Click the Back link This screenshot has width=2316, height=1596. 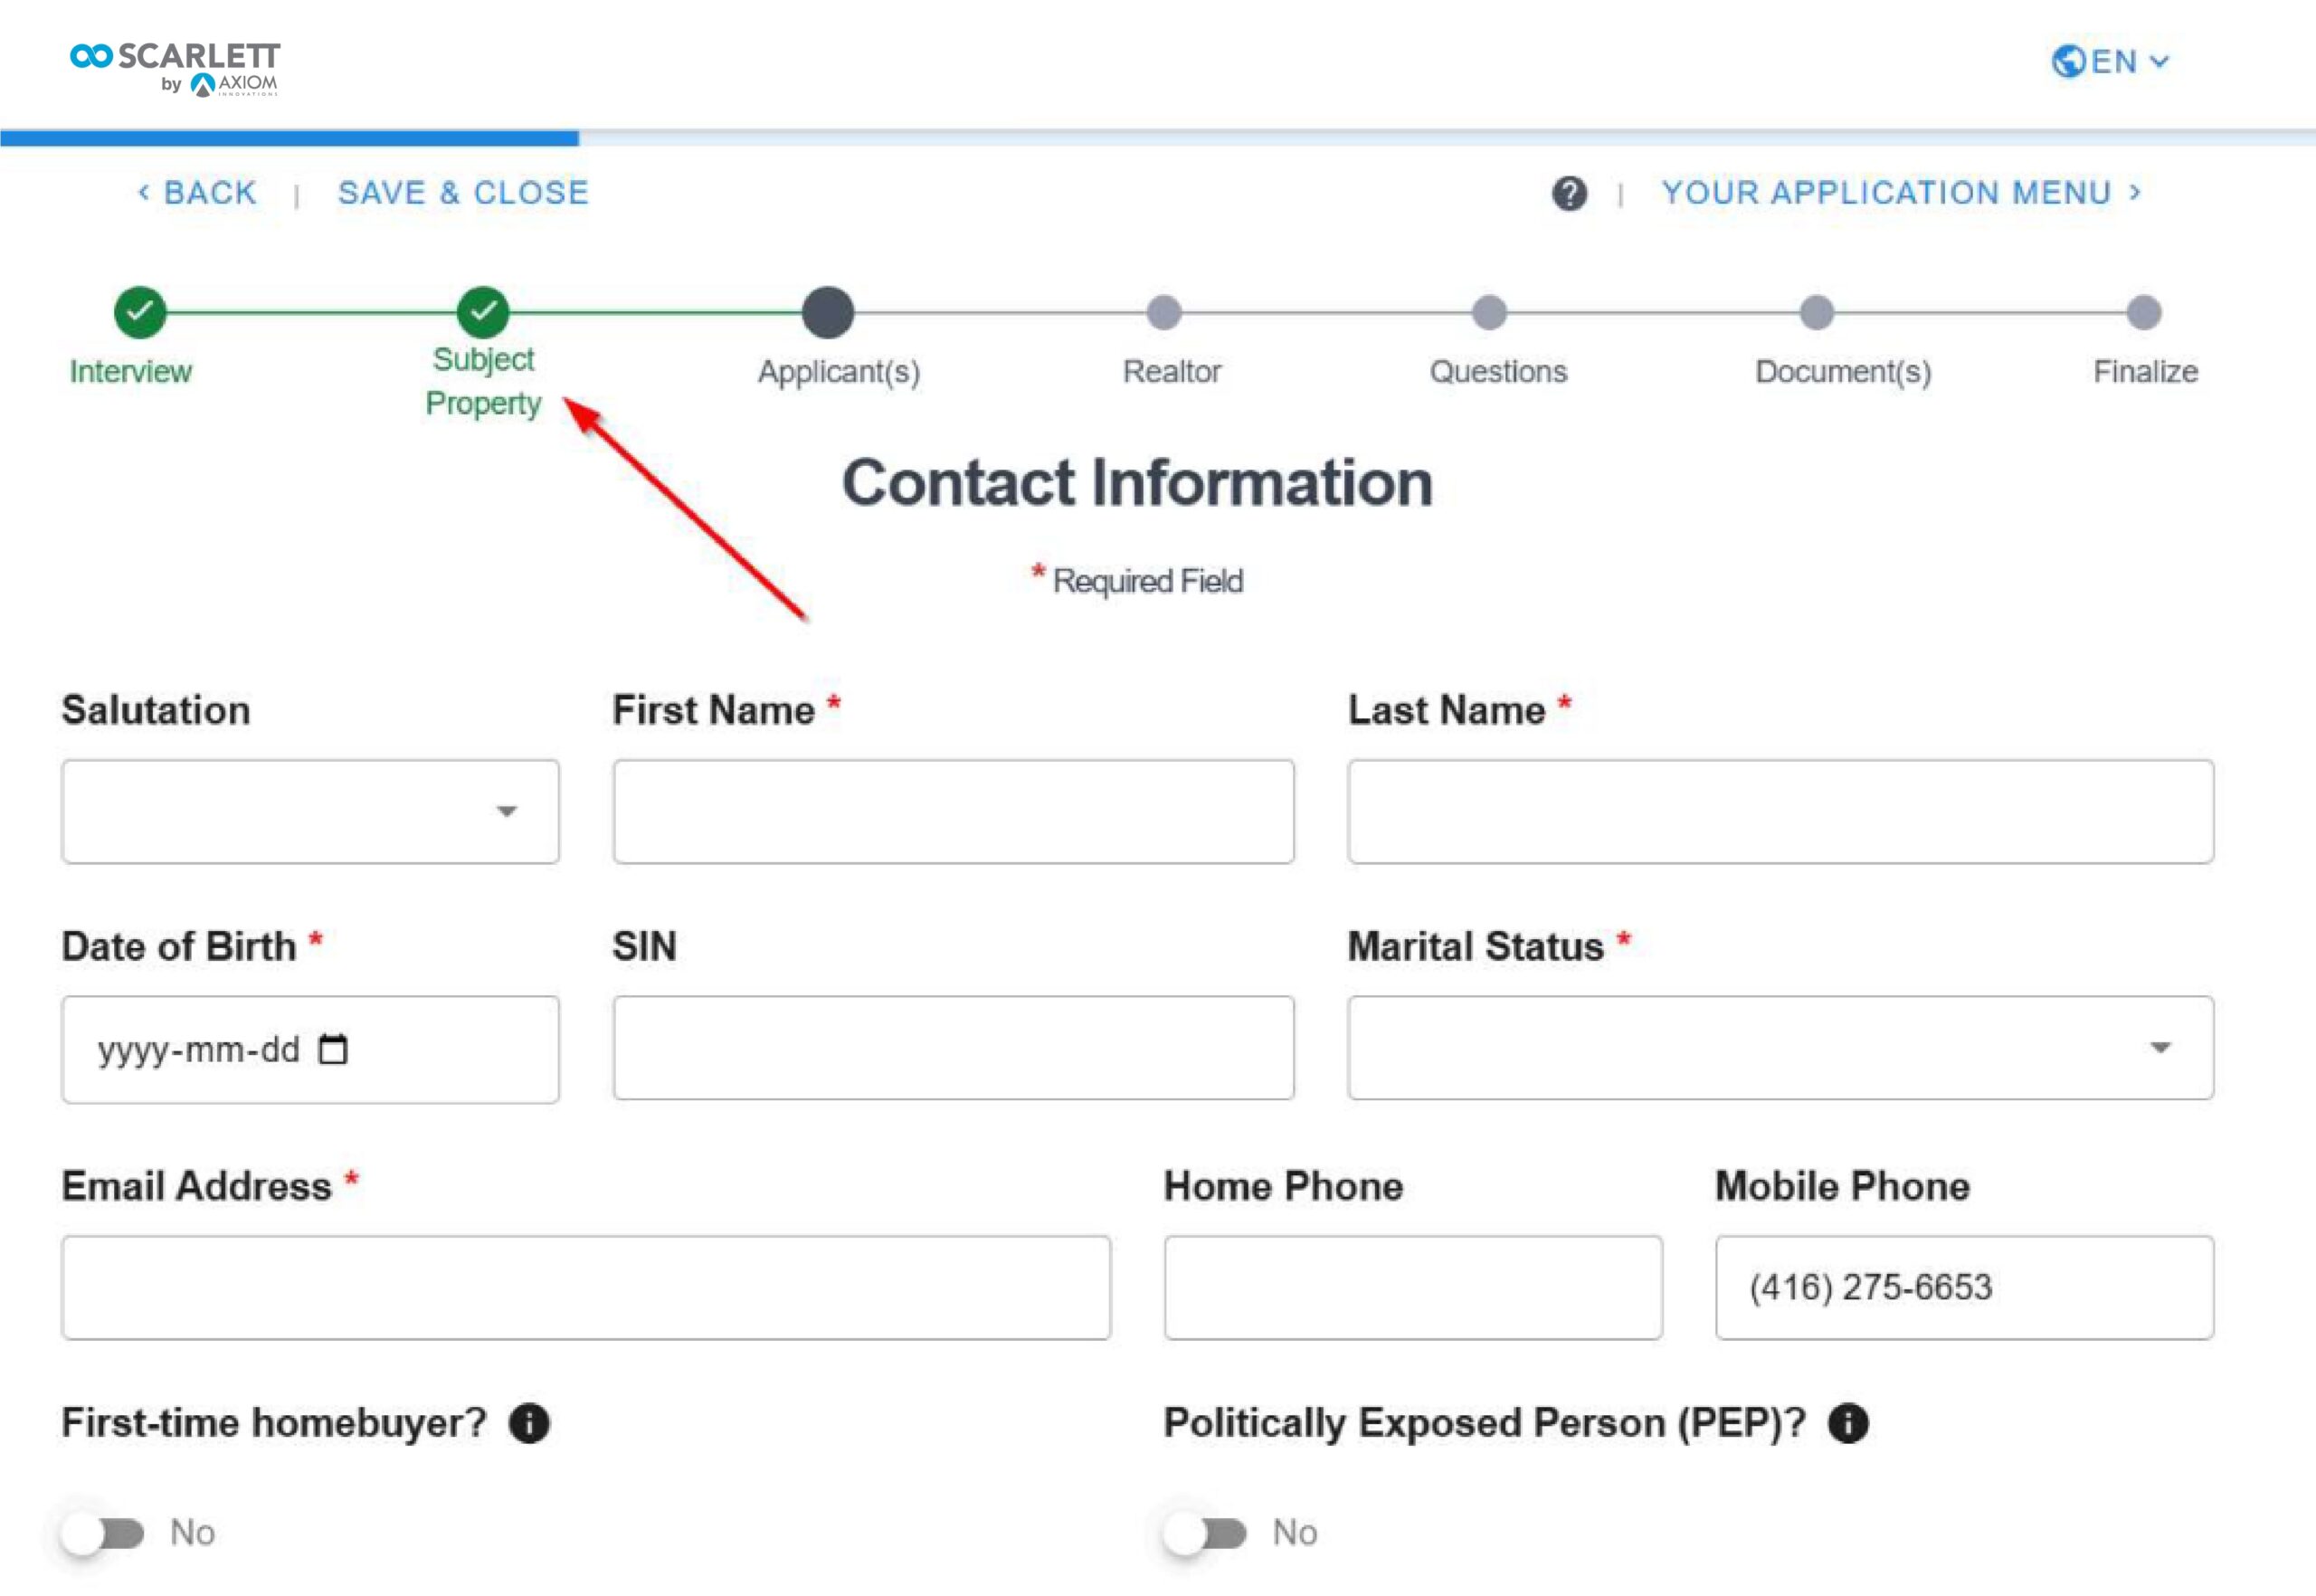tap(197, 192)
